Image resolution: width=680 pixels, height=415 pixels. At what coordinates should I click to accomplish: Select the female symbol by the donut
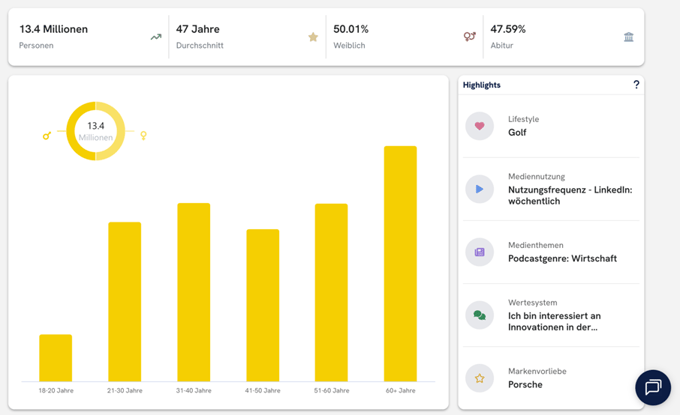tap(144, 135)
